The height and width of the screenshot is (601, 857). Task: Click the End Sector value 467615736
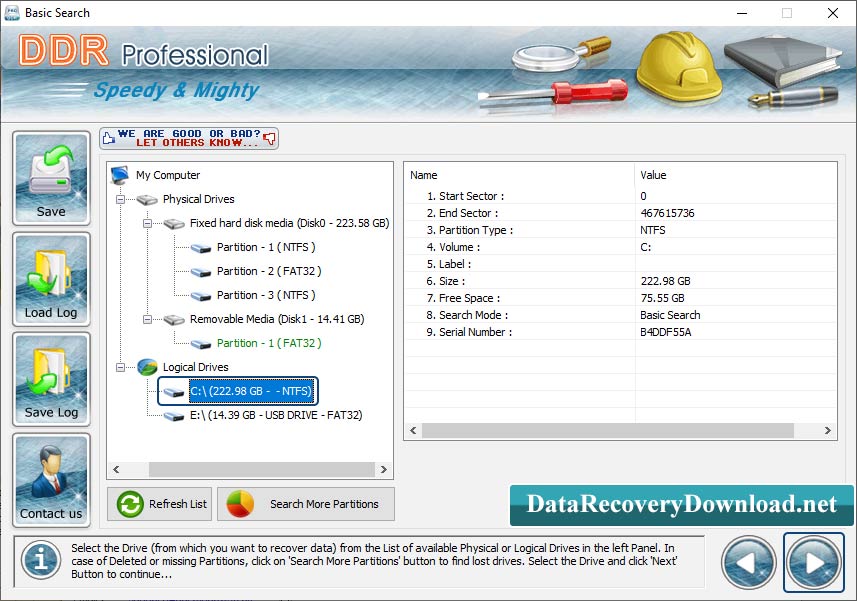667,213
